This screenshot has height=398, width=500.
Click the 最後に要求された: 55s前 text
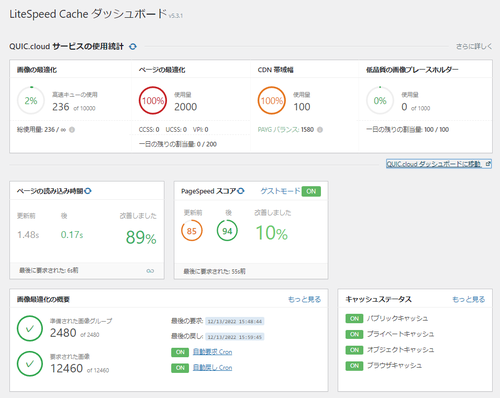coord(214,271)
